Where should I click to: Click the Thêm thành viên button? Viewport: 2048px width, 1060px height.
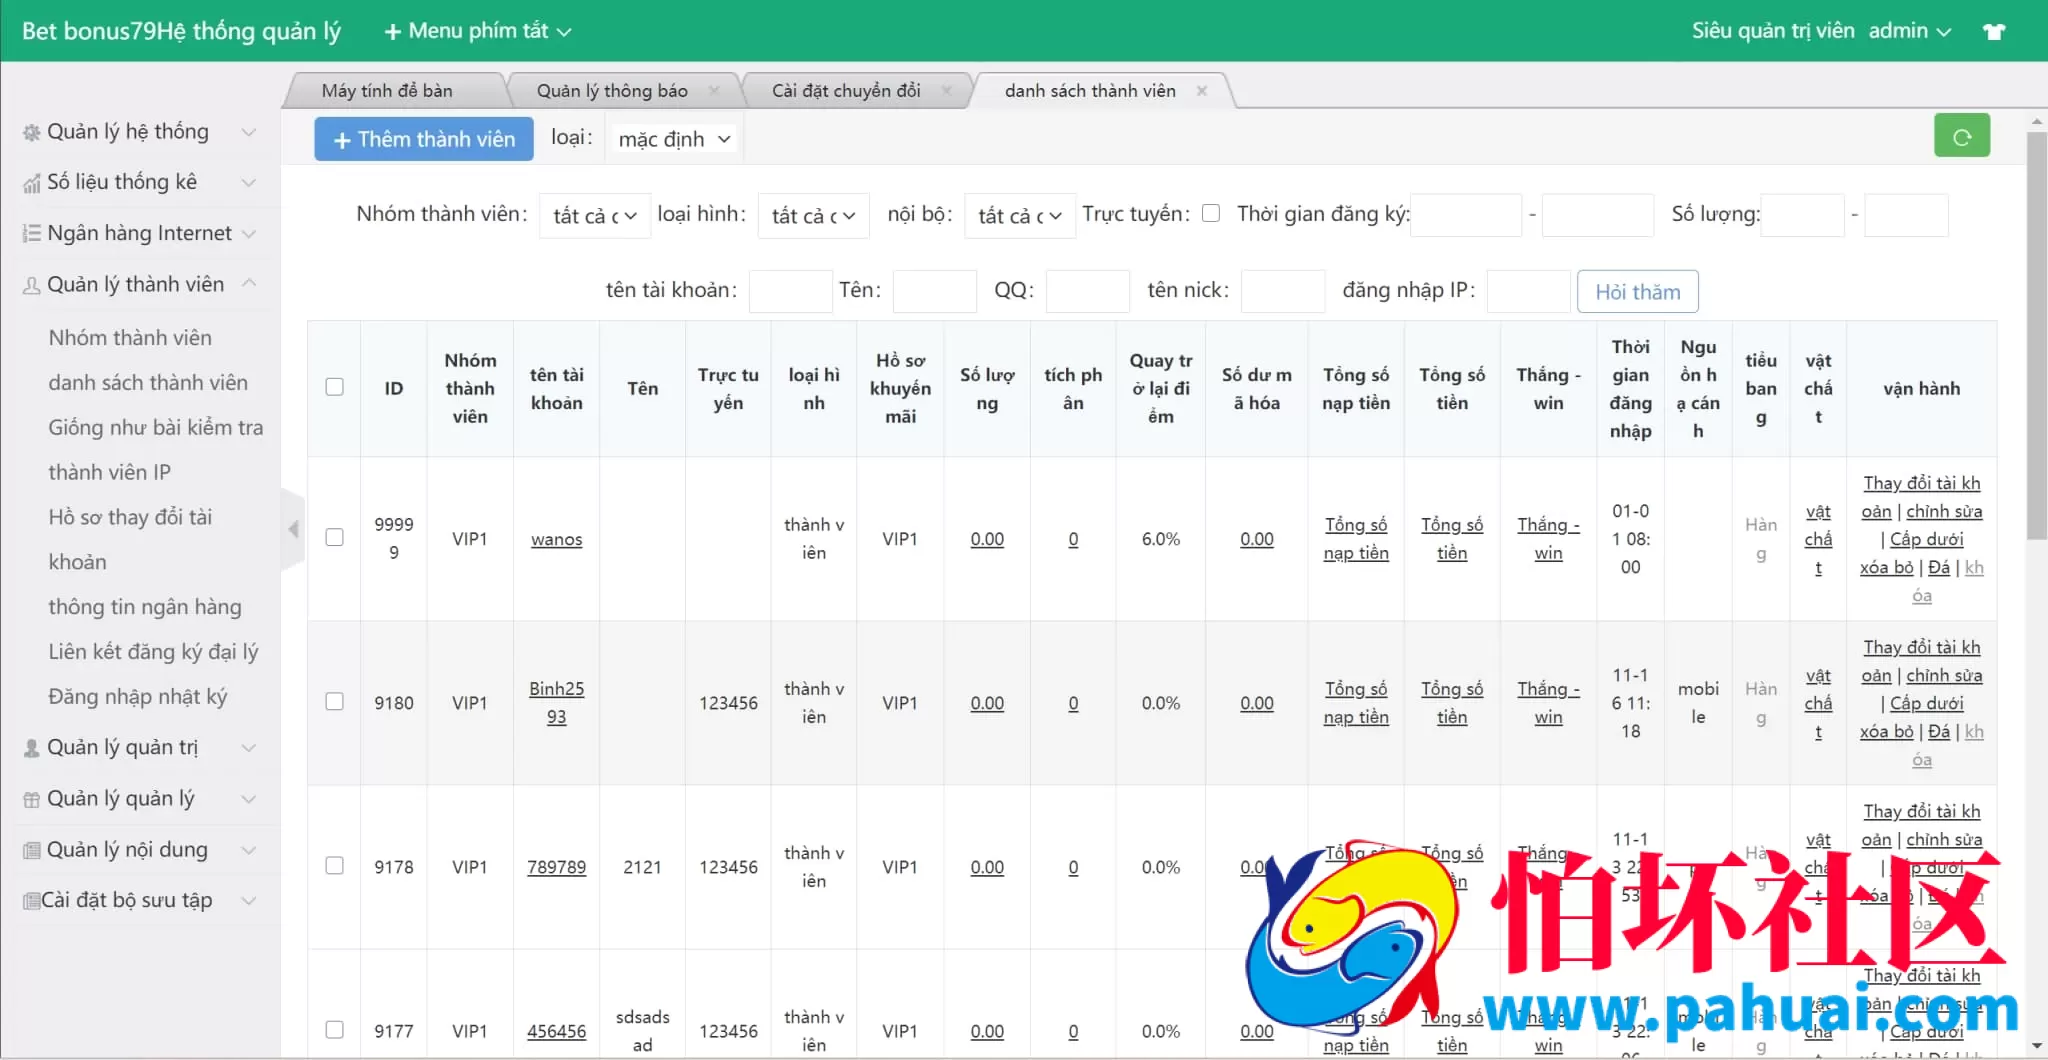click(424, 139)
